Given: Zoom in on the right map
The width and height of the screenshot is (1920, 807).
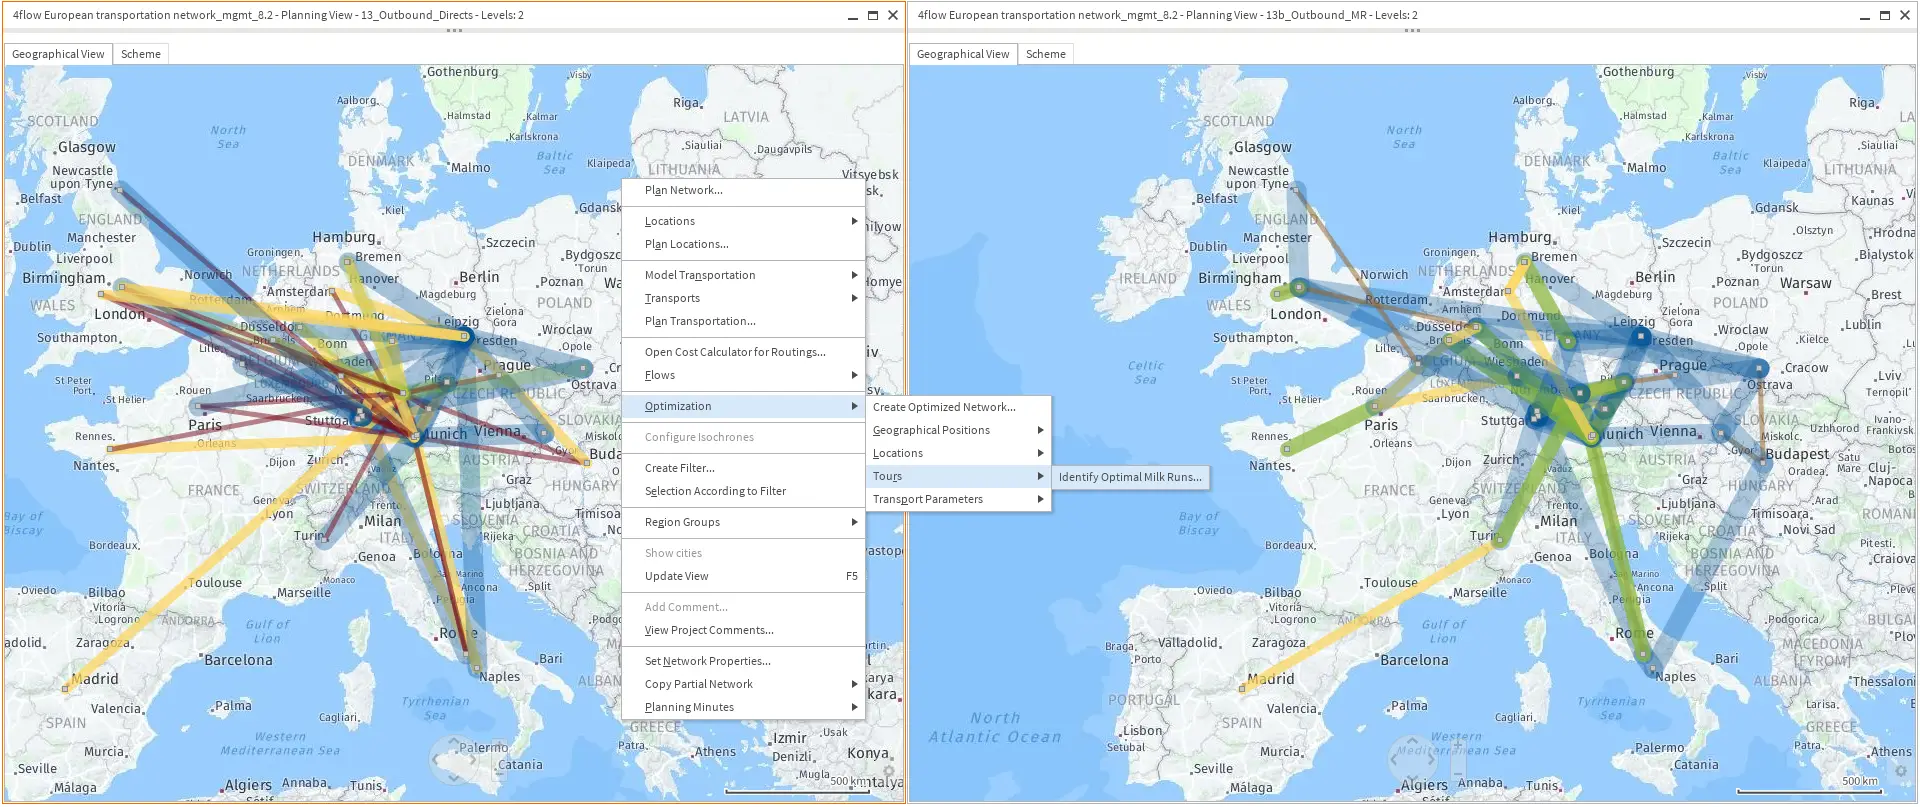Looking at the screenshot, I should [1458, 745].
